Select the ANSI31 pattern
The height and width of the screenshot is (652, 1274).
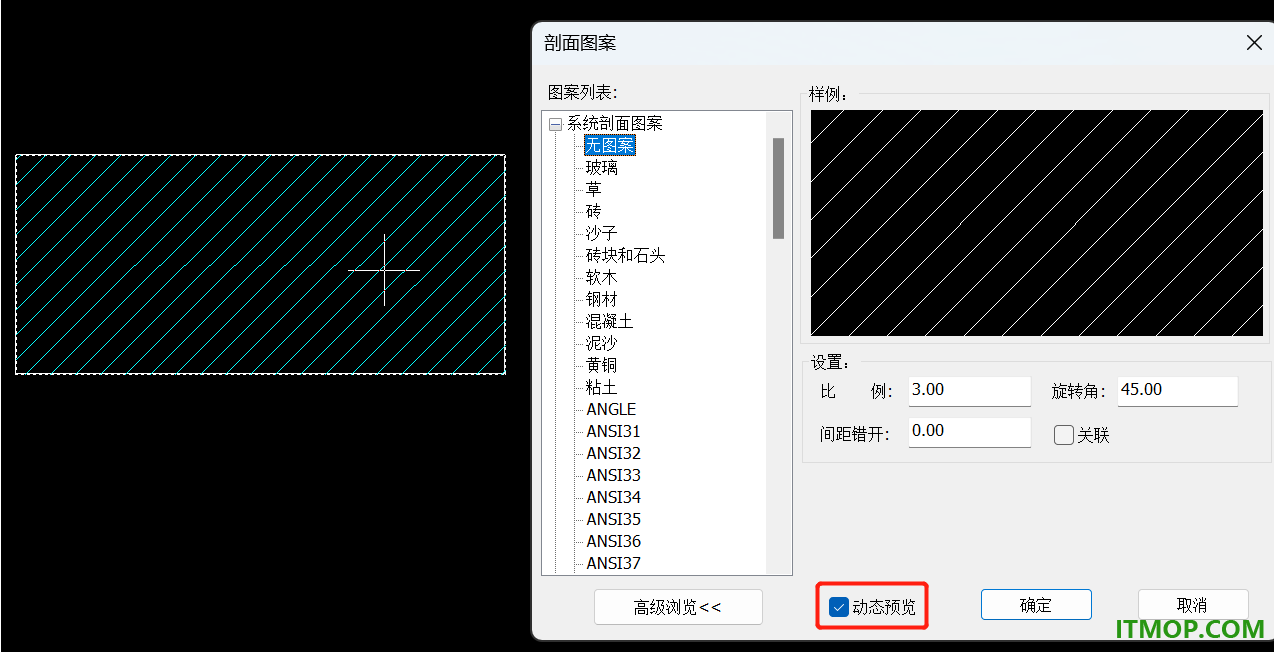pyautogui.click(x=614, y=431)
